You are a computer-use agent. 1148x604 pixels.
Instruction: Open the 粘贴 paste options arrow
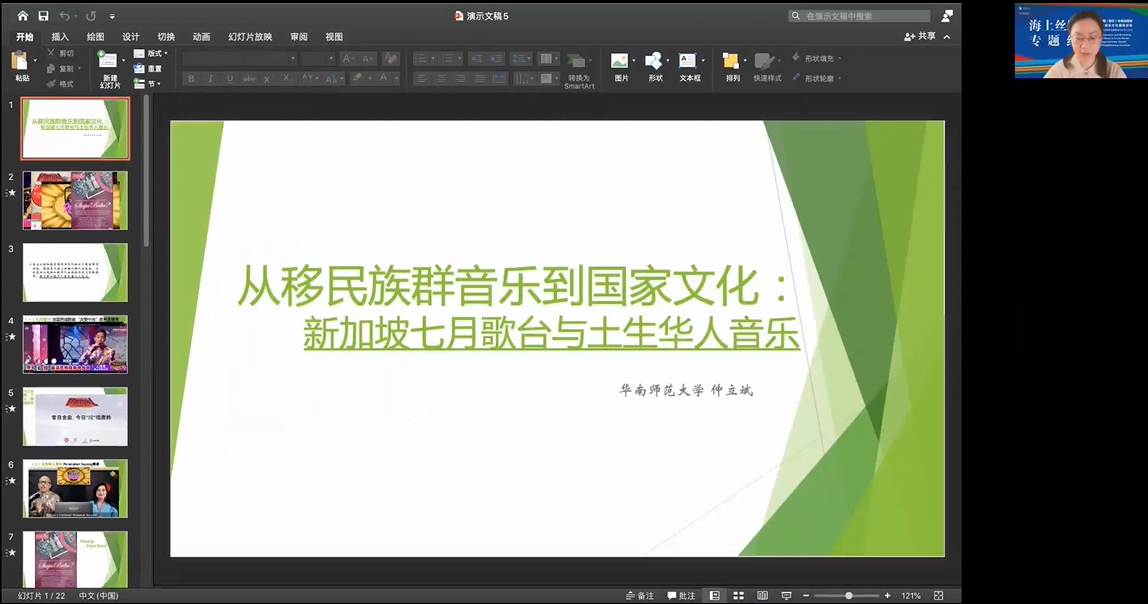(x=35, y=61)
